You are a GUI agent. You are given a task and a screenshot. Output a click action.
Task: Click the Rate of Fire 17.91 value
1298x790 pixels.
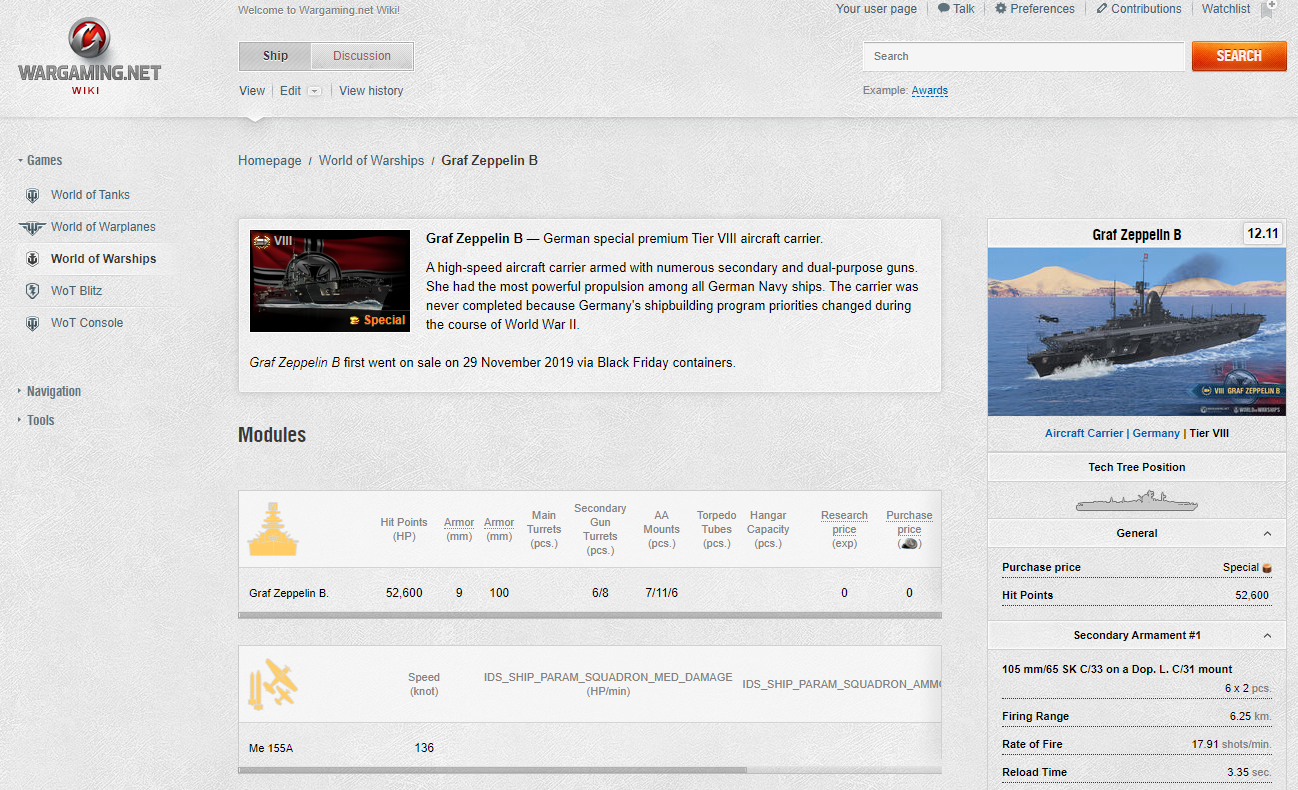tap(1231, 745)
